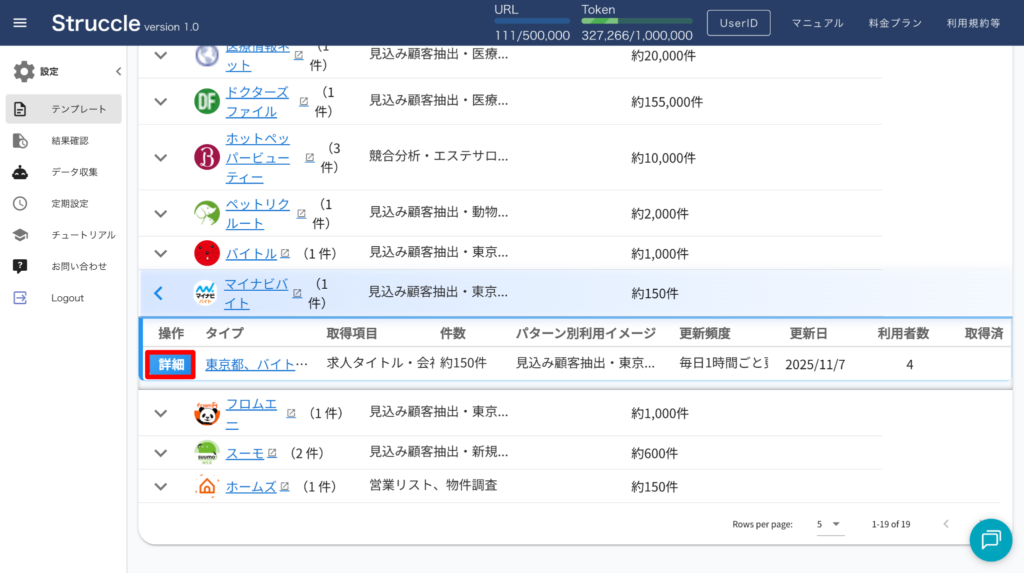1024x573 pixels.
Task: Click the blue 詳細 button
Action: pyautogui.click(x=171, y=364)
